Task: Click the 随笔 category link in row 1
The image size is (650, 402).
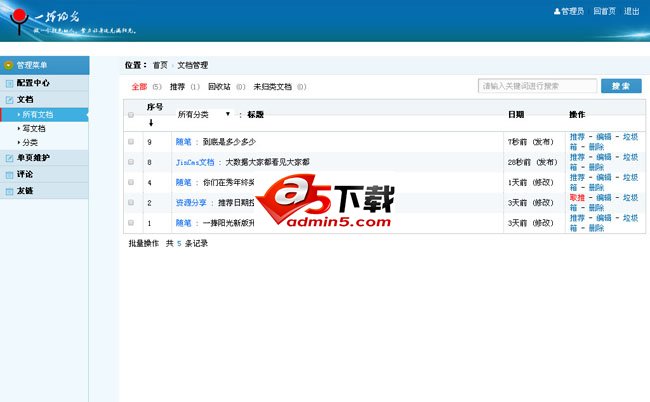Action: click(x=183, y=223)
